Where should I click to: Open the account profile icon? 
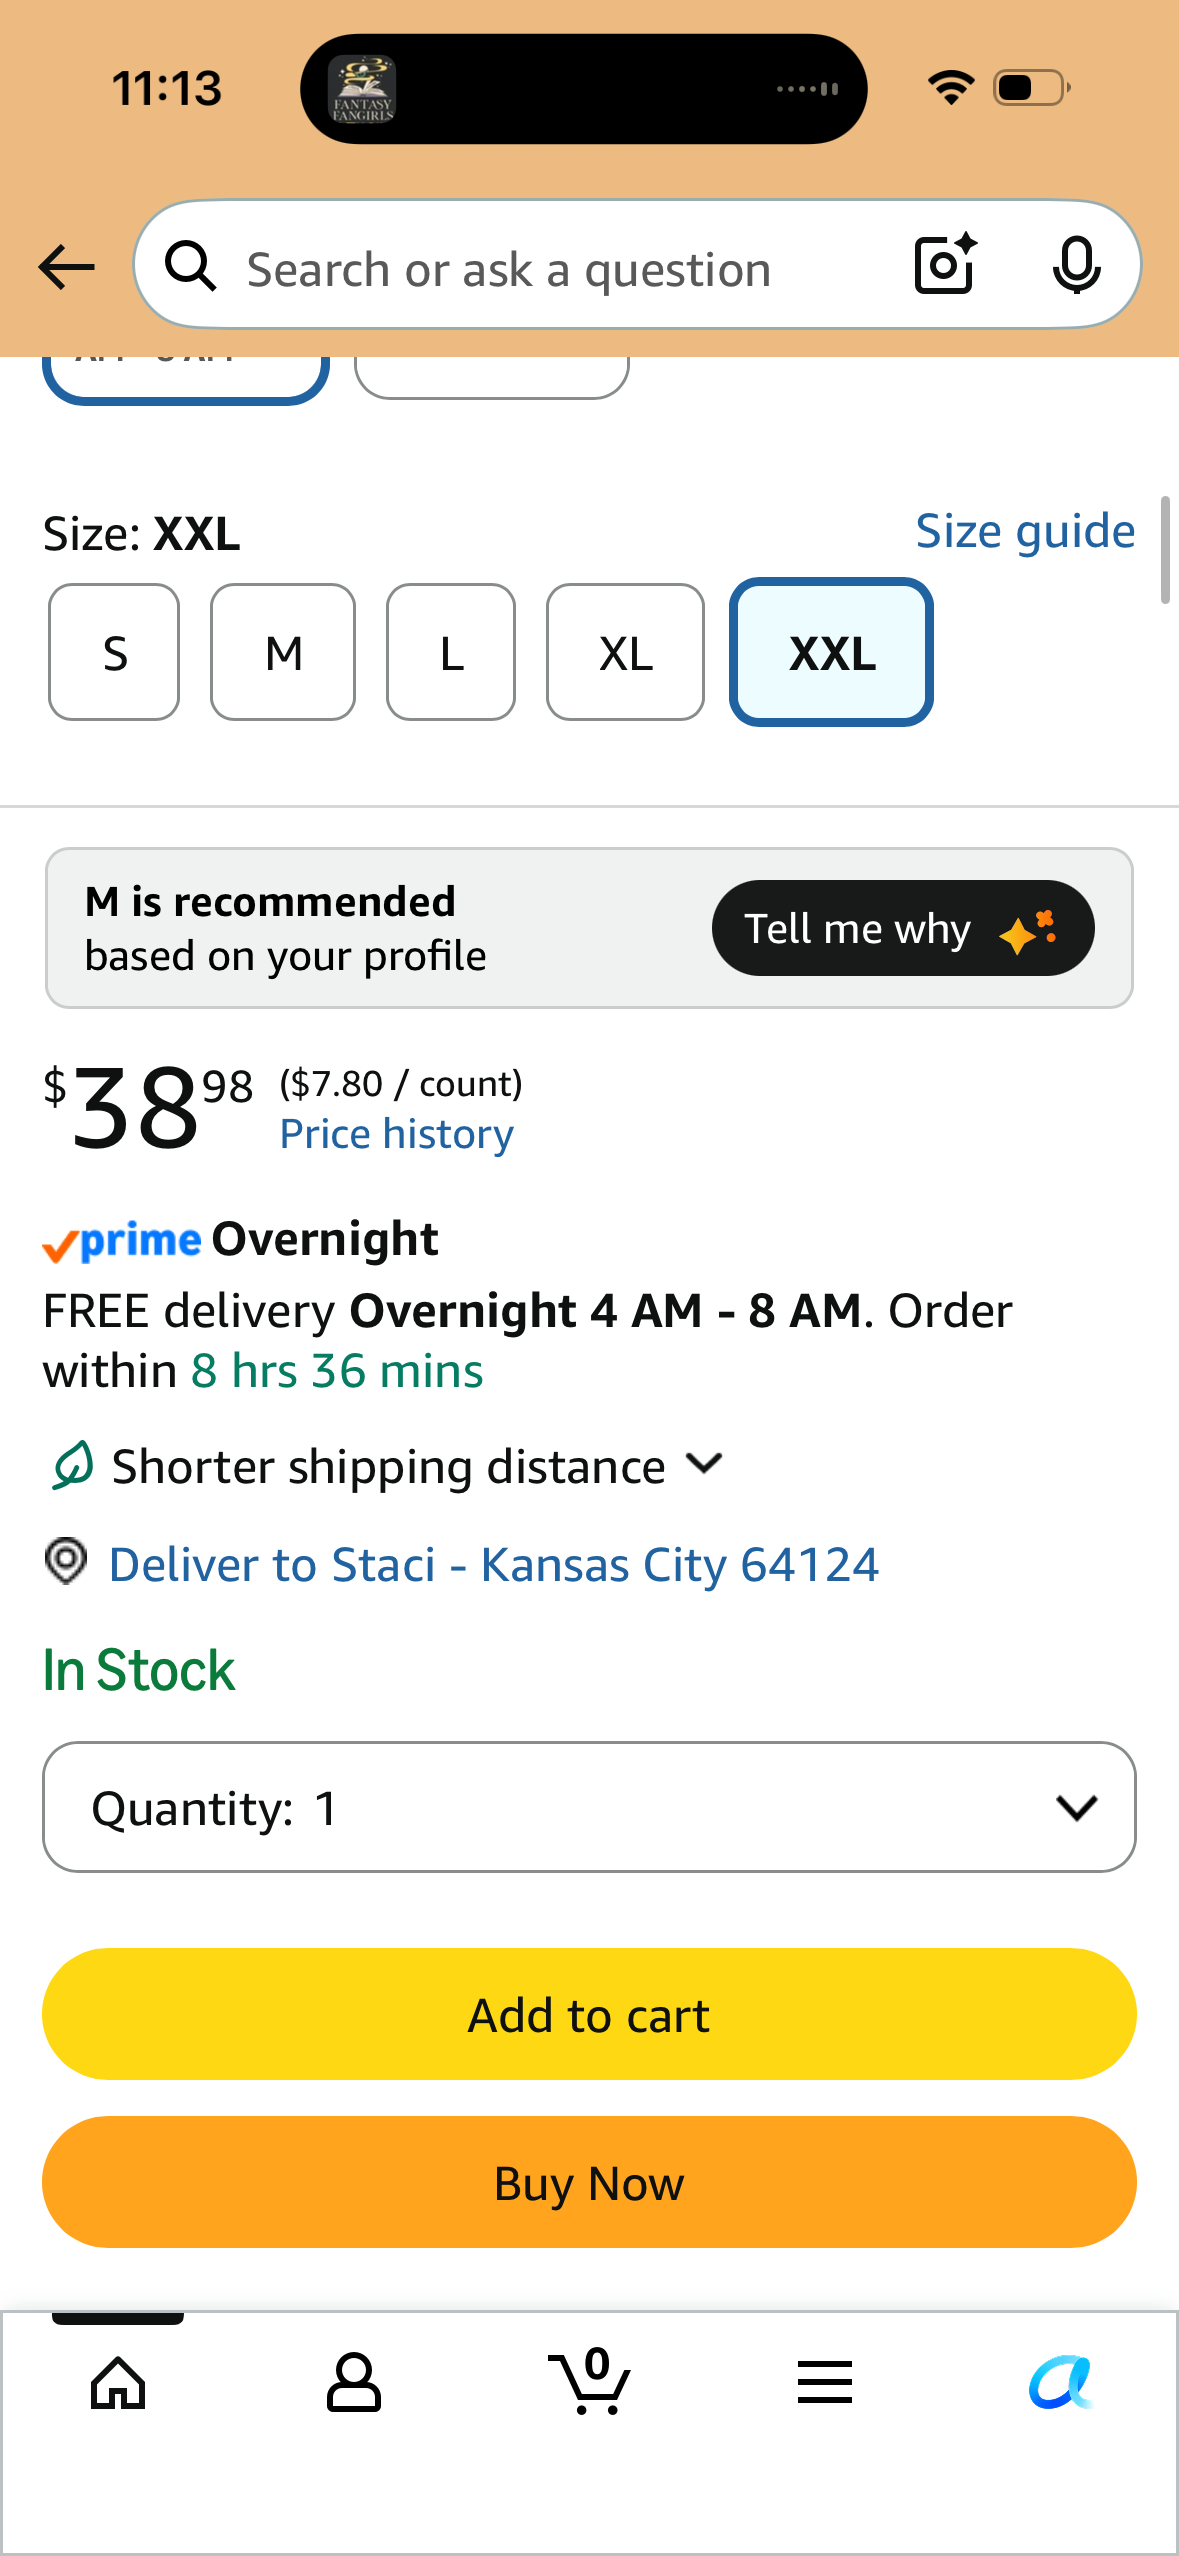click(x=354, y=2383)
